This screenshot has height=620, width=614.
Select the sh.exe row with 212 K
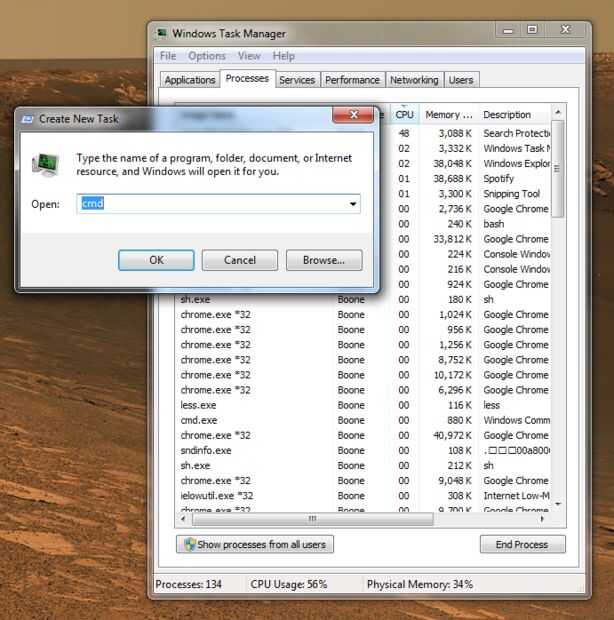pyautogui.click(x=363, y=465)
